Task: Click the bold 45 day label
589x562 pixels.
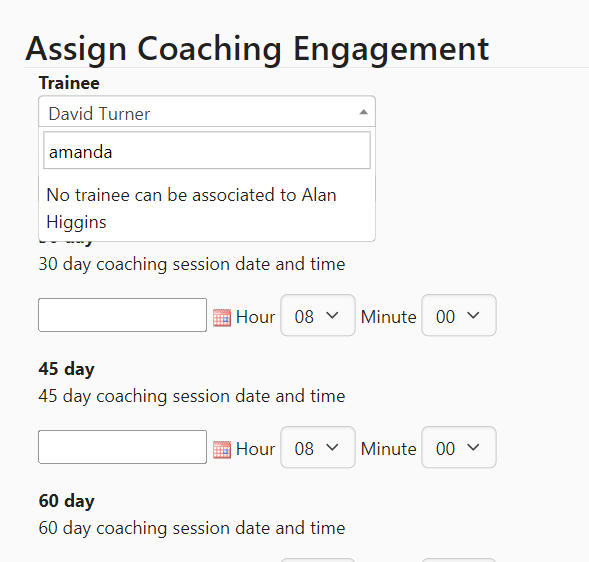Action: 66,369
